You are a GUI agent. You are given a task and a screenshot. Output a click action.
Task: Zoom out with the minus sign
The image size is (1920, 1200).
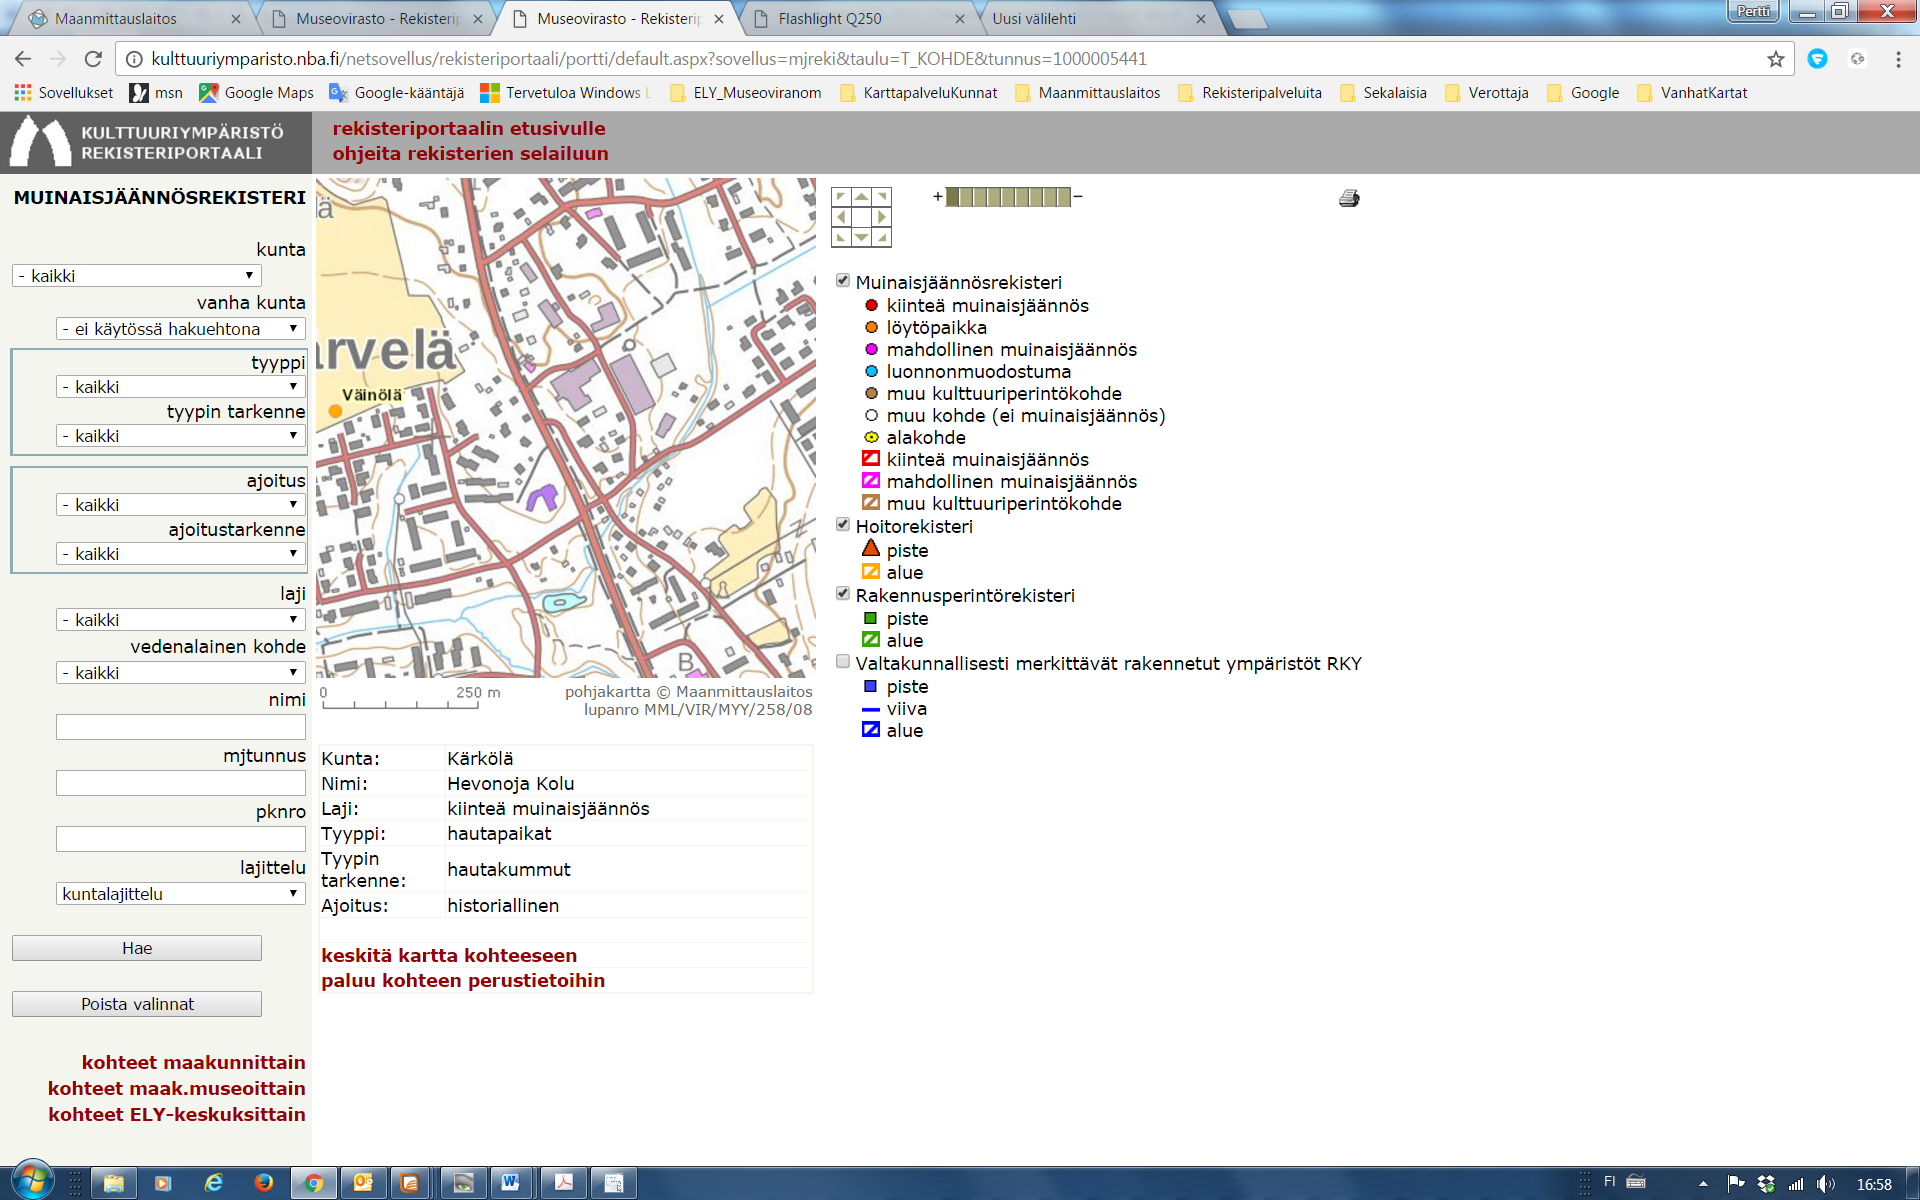pyautogui.click(x=1078, y=197)
